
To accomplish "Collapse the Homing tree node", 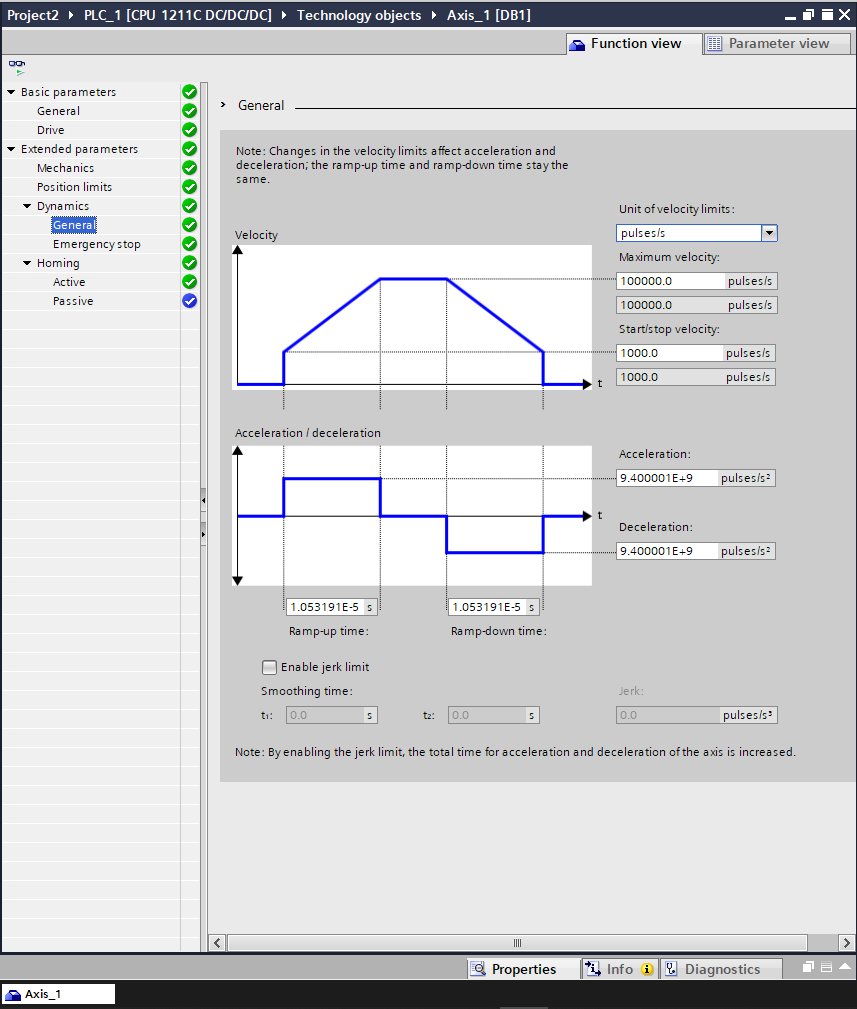I will pyautogui.click(x=27, y=263).
